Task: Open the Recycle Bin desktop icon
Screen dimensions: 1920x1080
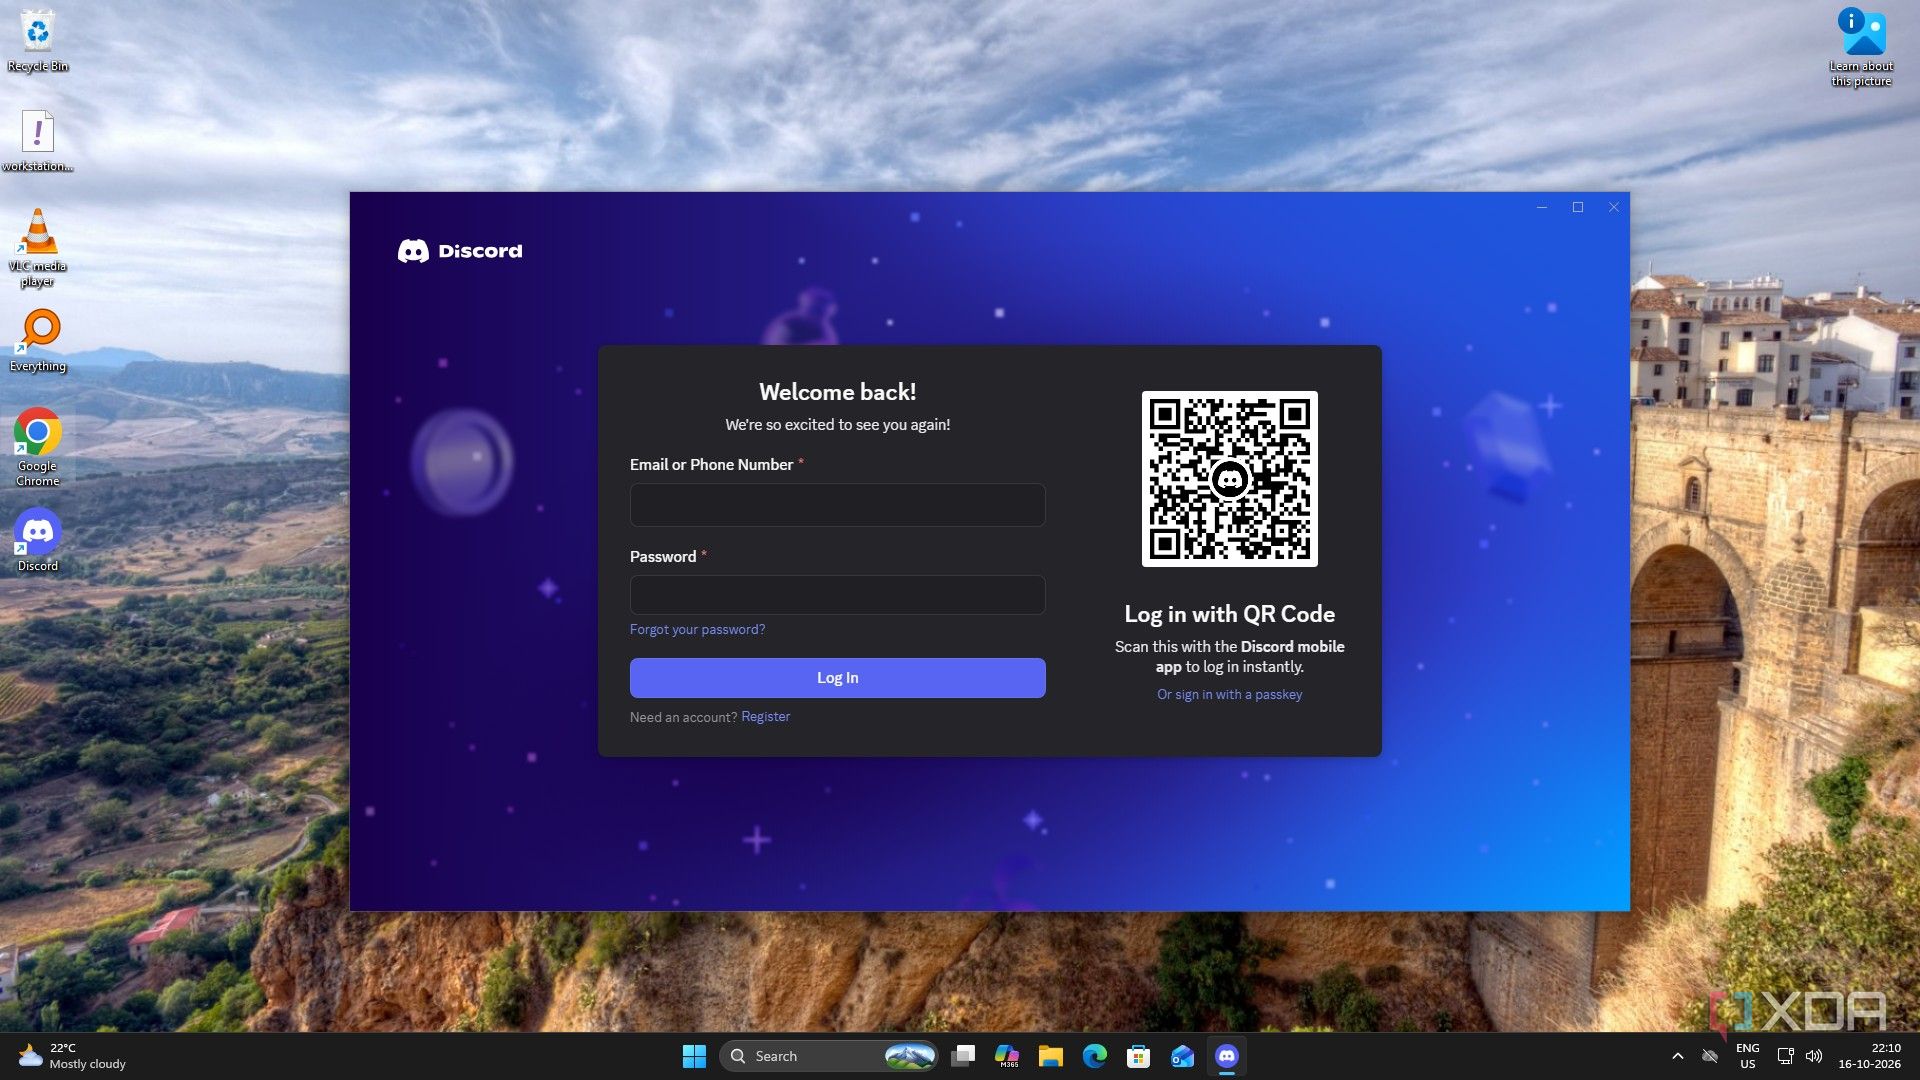Action: [38, 40]
